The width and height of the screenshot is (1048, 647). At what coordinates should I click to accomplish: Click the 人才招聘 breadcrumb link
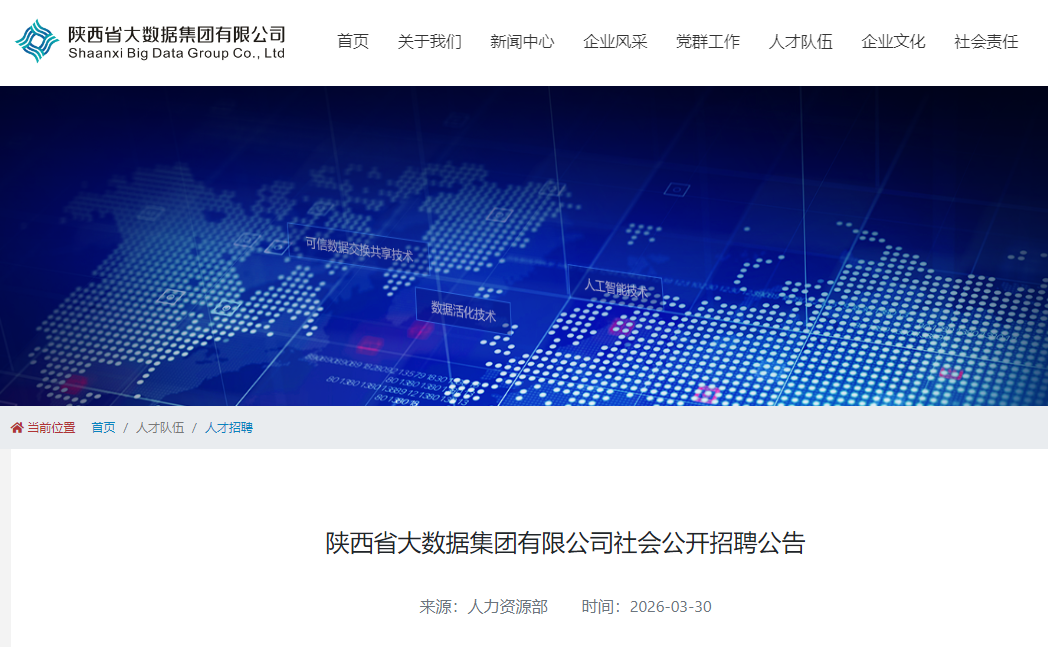pos(229,428)
